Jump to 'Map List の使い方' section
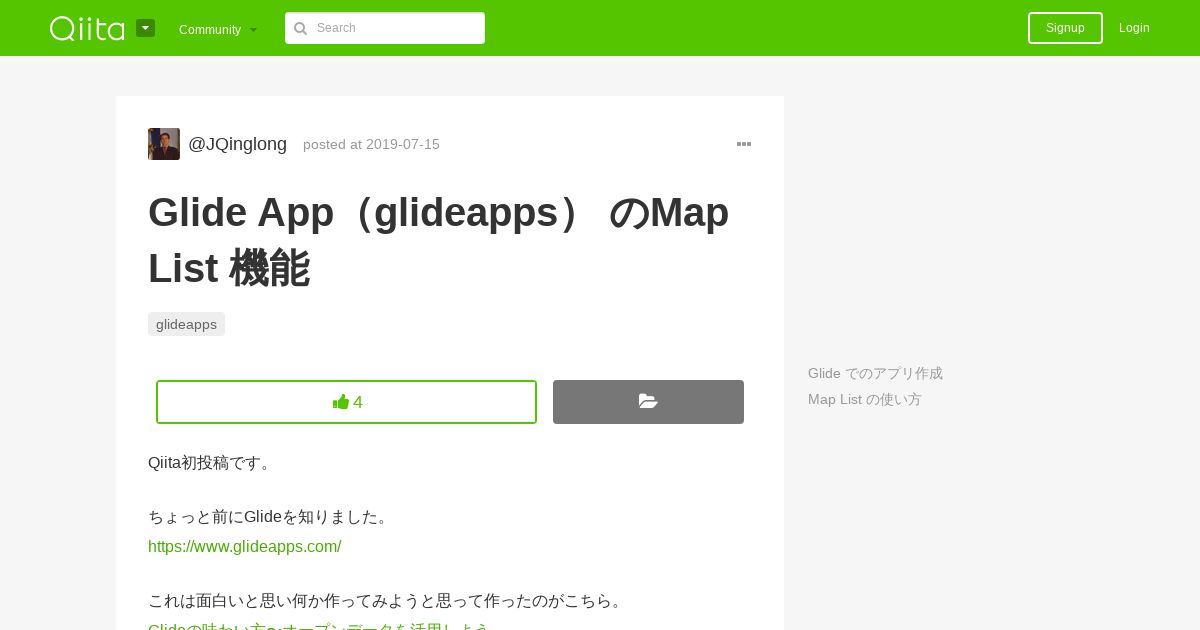The height and width of the screenshot is (630, 1200). pyautogui.click(x=865, y=399)
